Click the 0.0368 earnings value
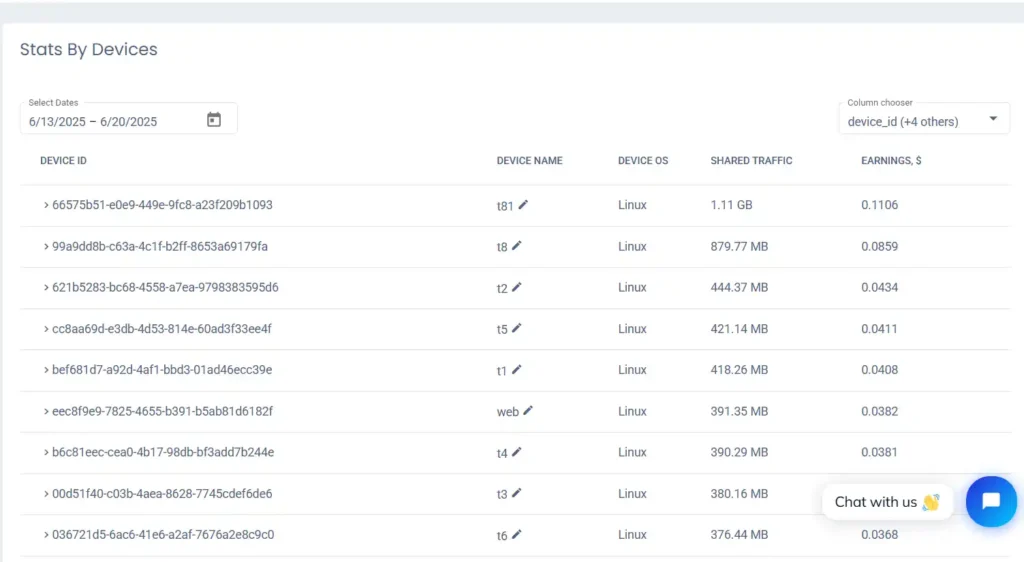 (879, 535)
